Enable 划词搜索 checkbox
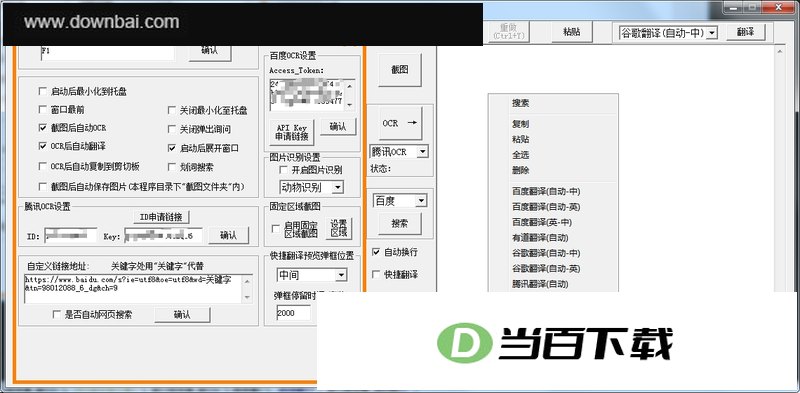Image resolution: width=800 pixels, height=393 pixels. tap(171, 167)
